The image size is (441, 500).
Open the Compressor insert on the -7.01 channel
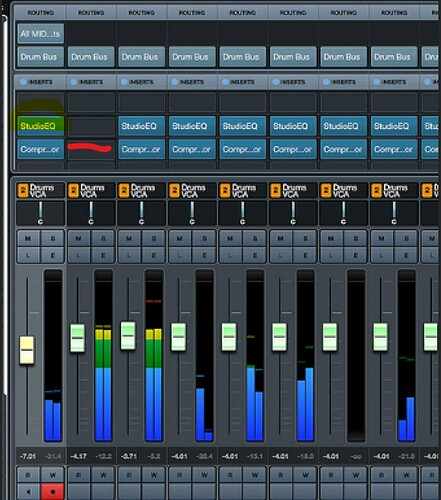[41, 149]
